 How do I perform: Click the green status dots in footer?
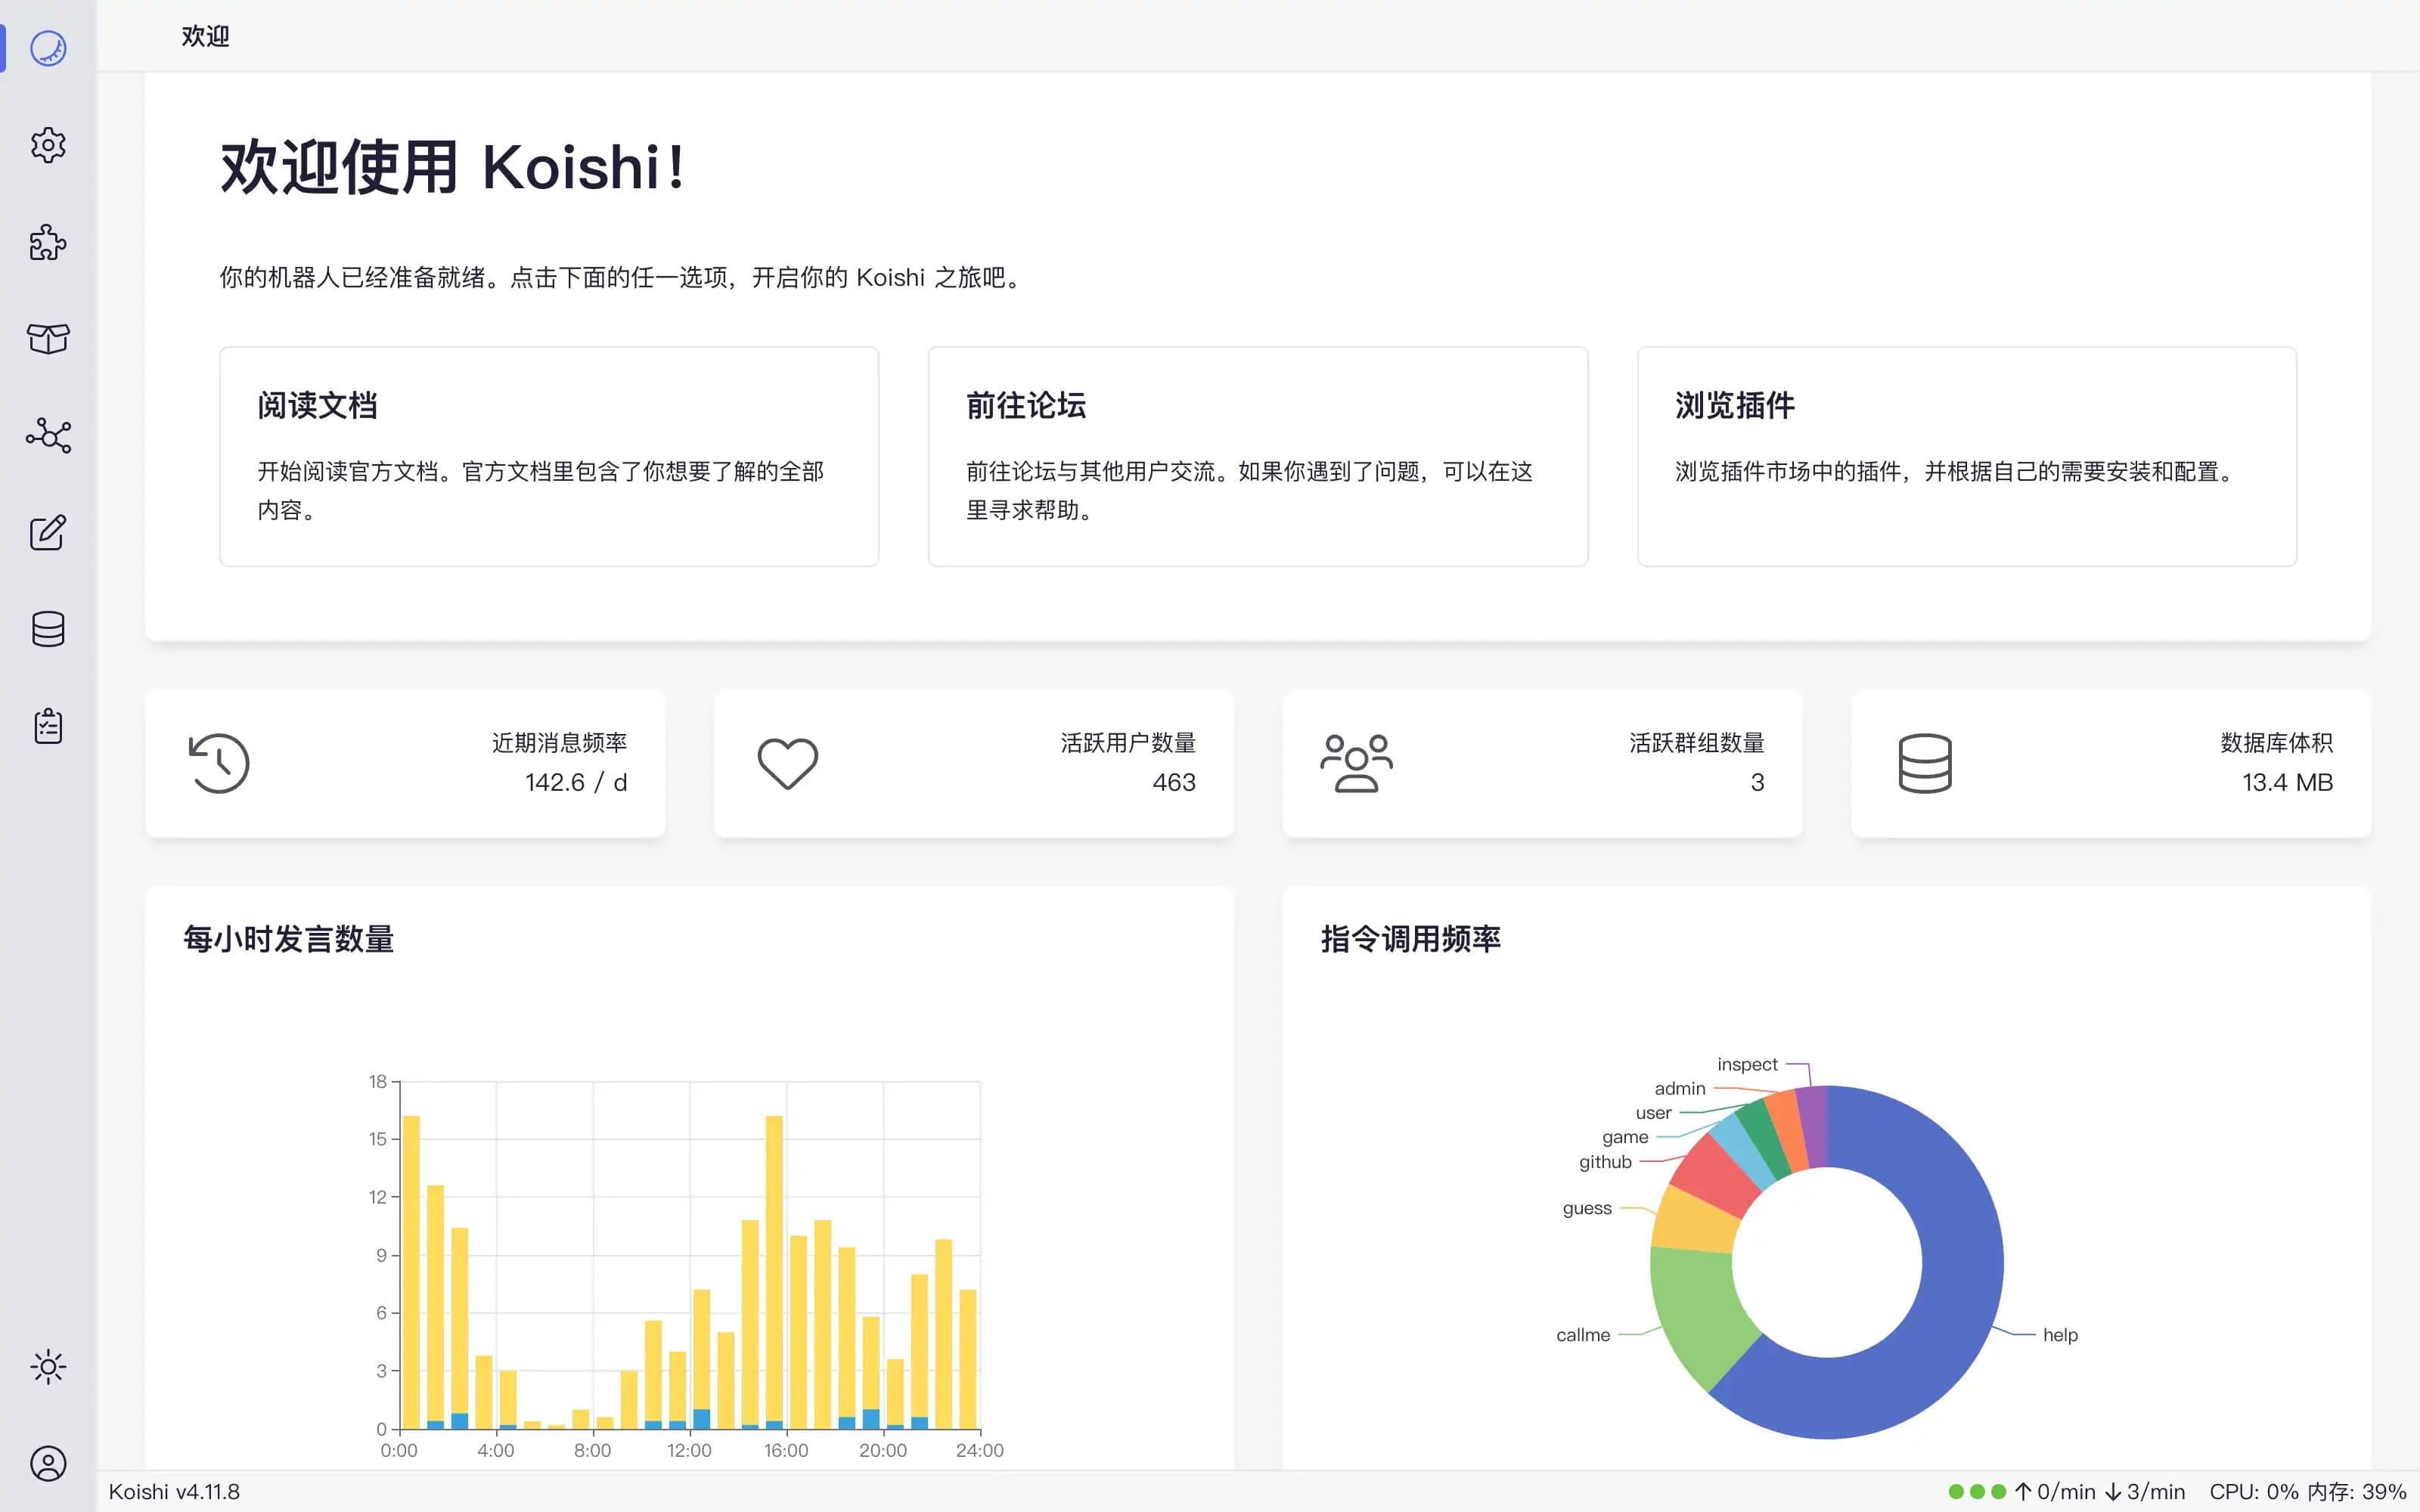[x=1977, y=1491]
